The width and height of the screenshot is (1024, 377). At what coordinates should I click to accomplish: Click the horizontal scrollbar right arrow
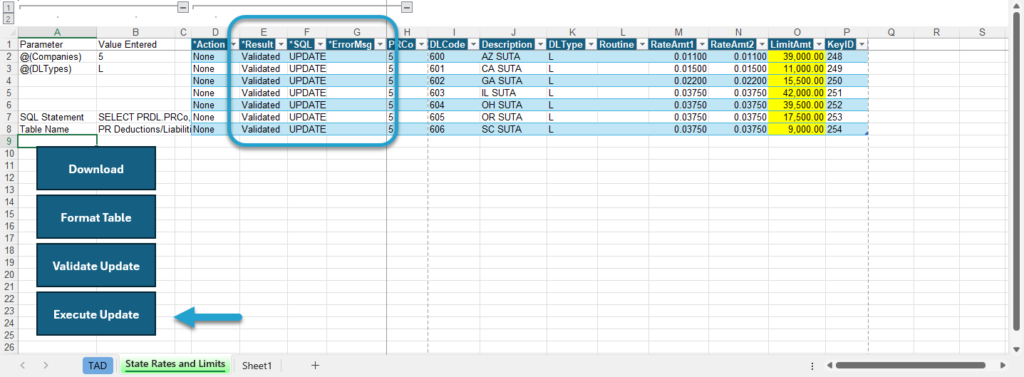tap(1002, 365)
